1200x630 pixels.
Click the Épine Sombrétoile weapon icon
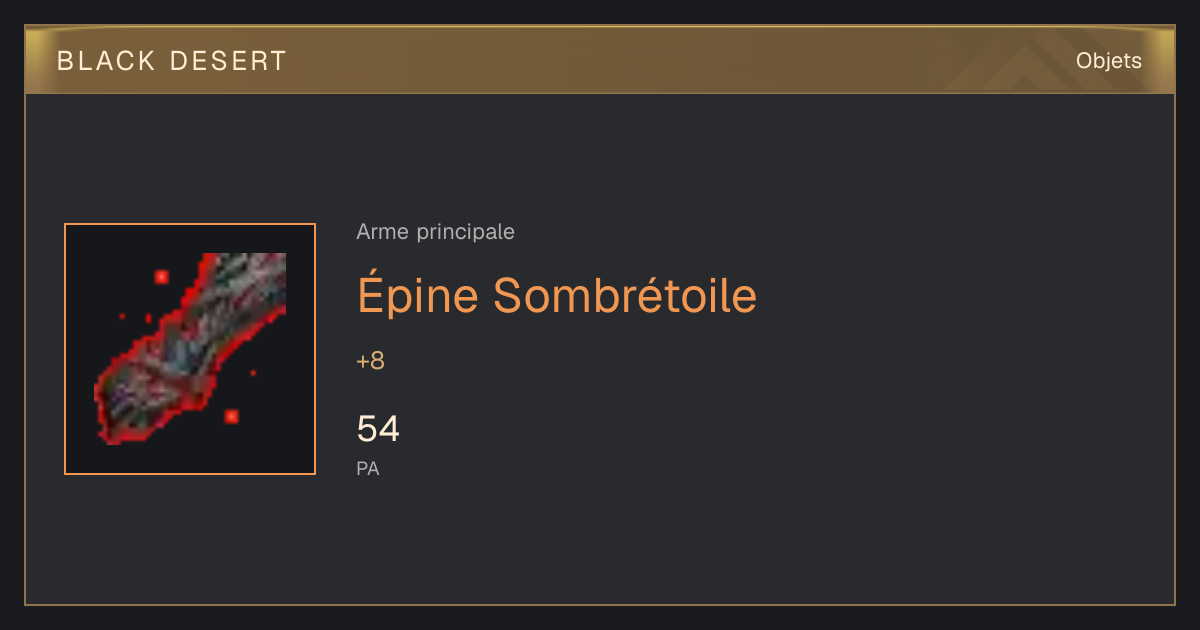(190, 349)
